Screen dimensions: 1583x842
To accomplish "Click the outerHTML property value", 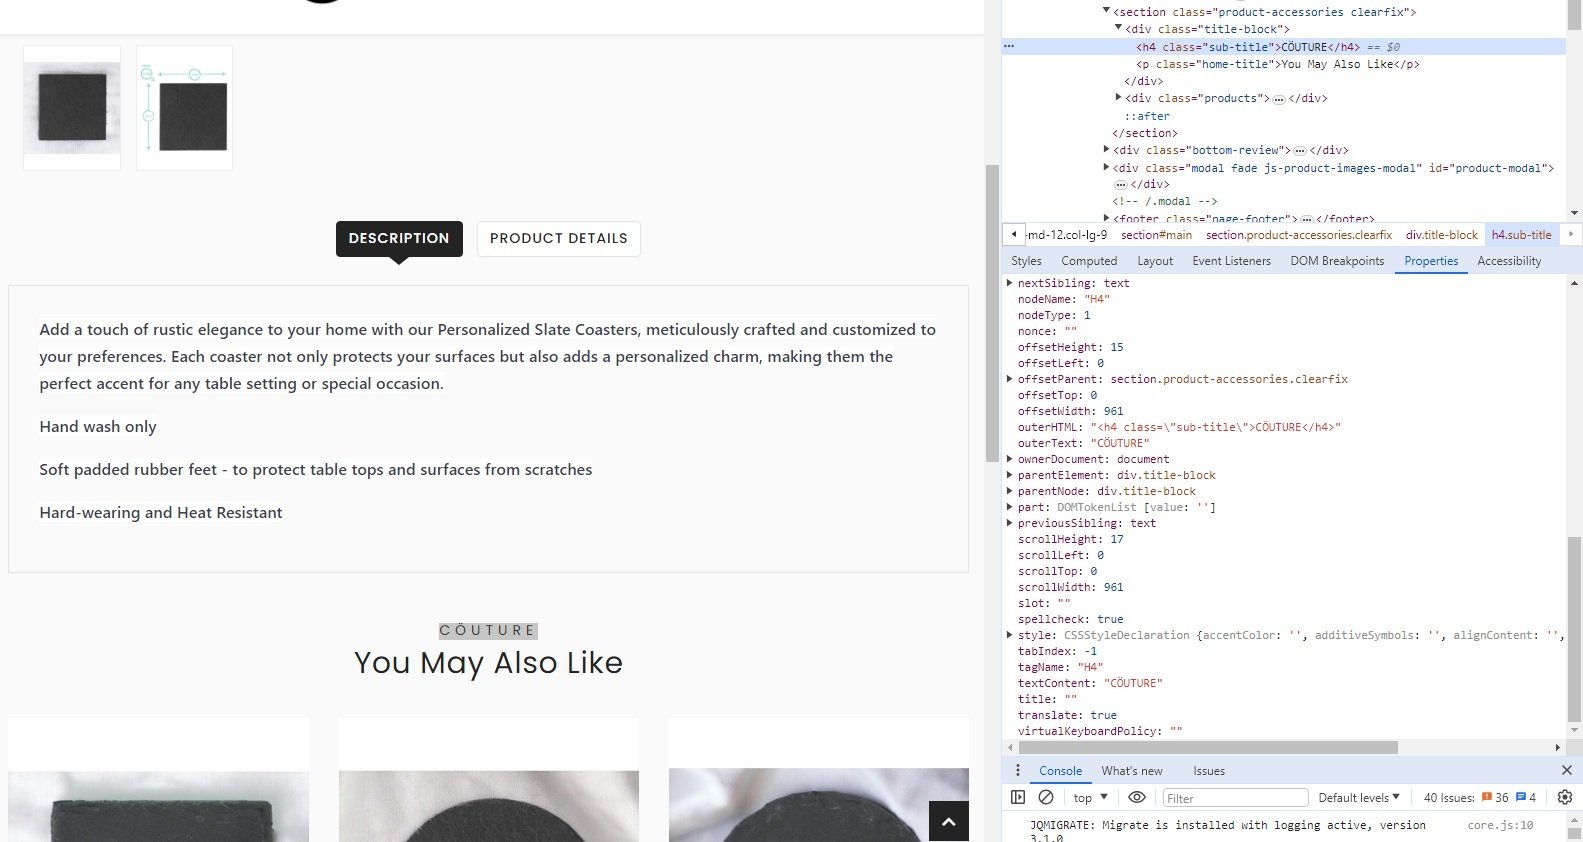I will pos(1216,427).
